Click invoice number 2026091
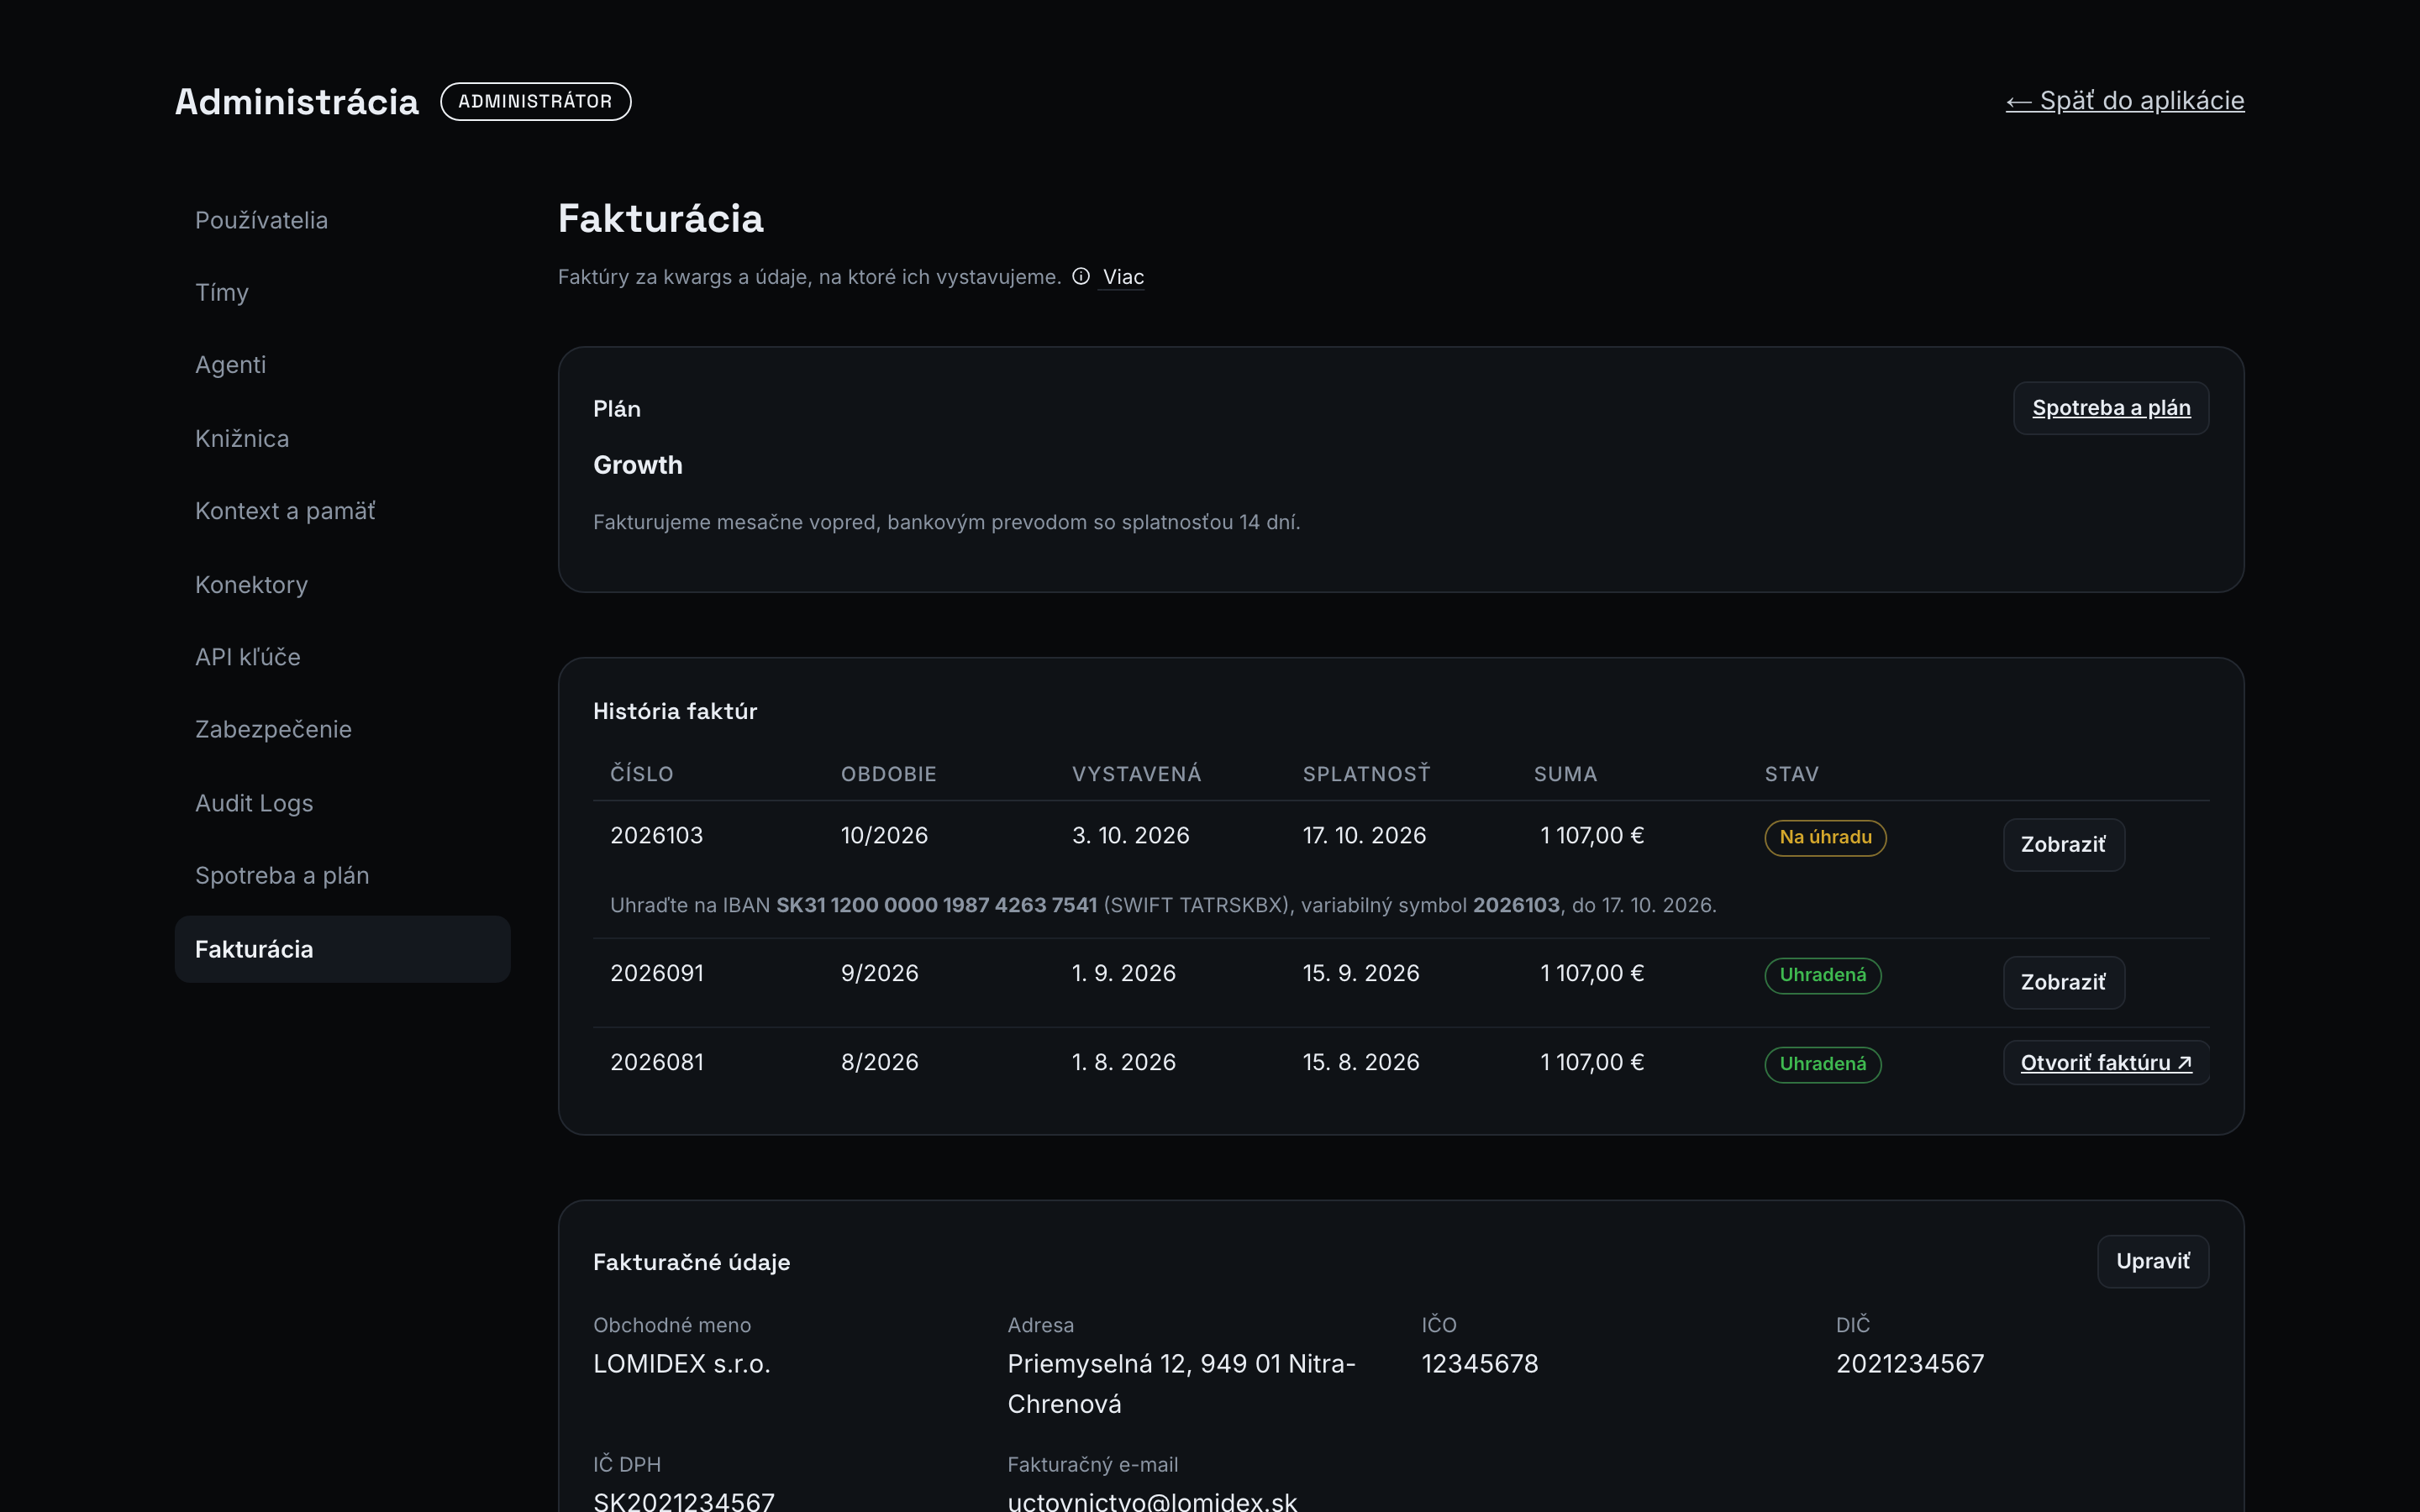The width and height of the screenshot is (2420, 1512). 656,974
